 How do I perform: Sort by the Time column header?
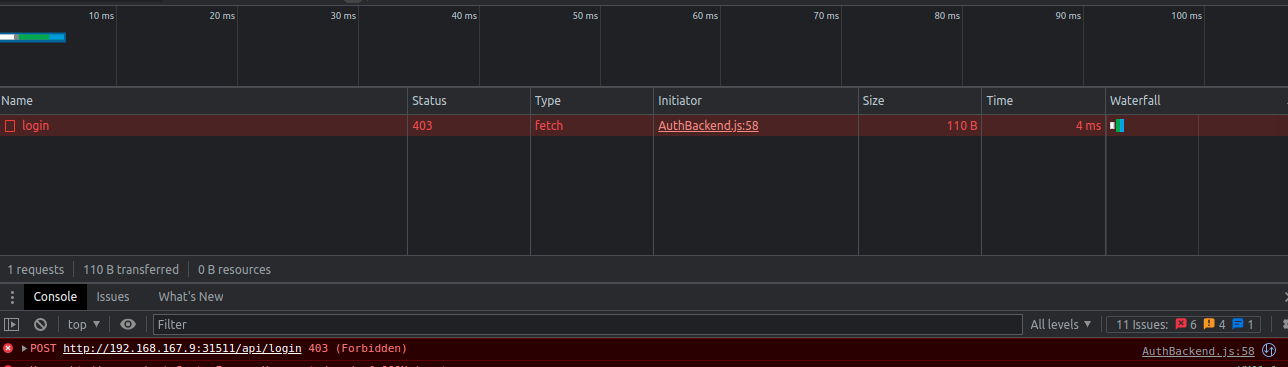pos(1043,101)
